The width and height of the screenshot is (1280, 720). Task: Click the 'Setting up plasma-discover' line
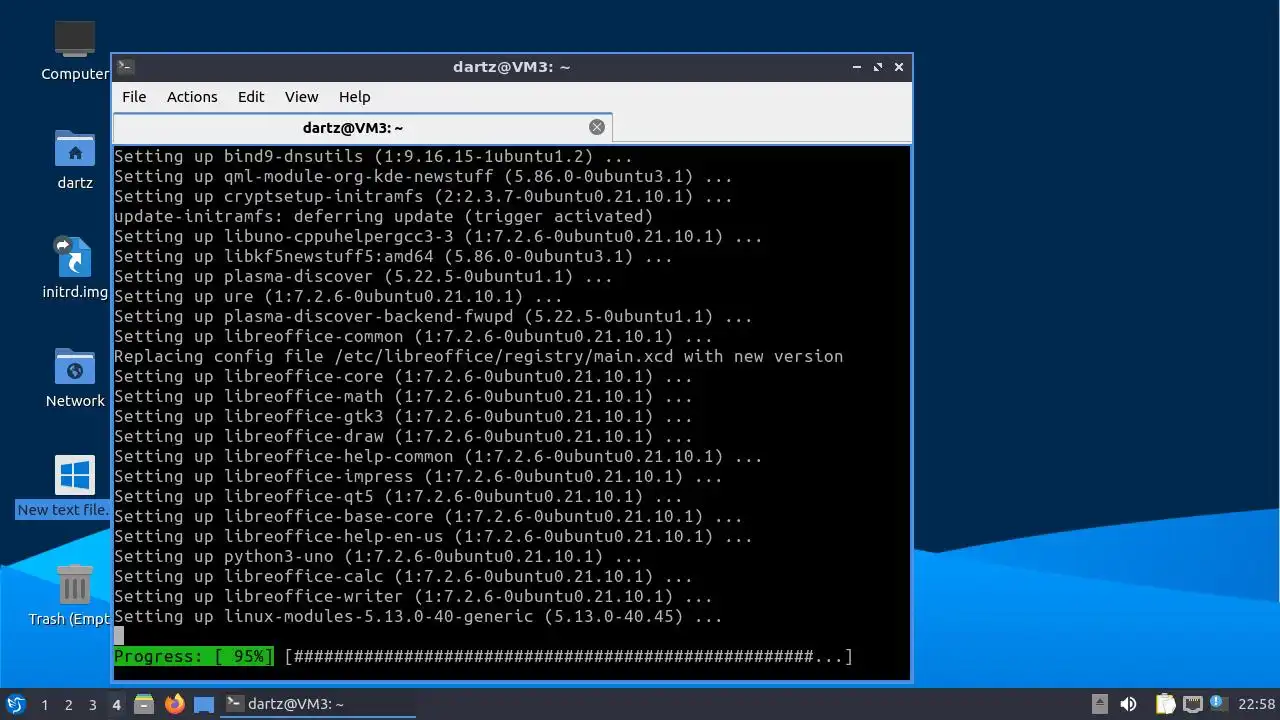click(x=363, y=276)
